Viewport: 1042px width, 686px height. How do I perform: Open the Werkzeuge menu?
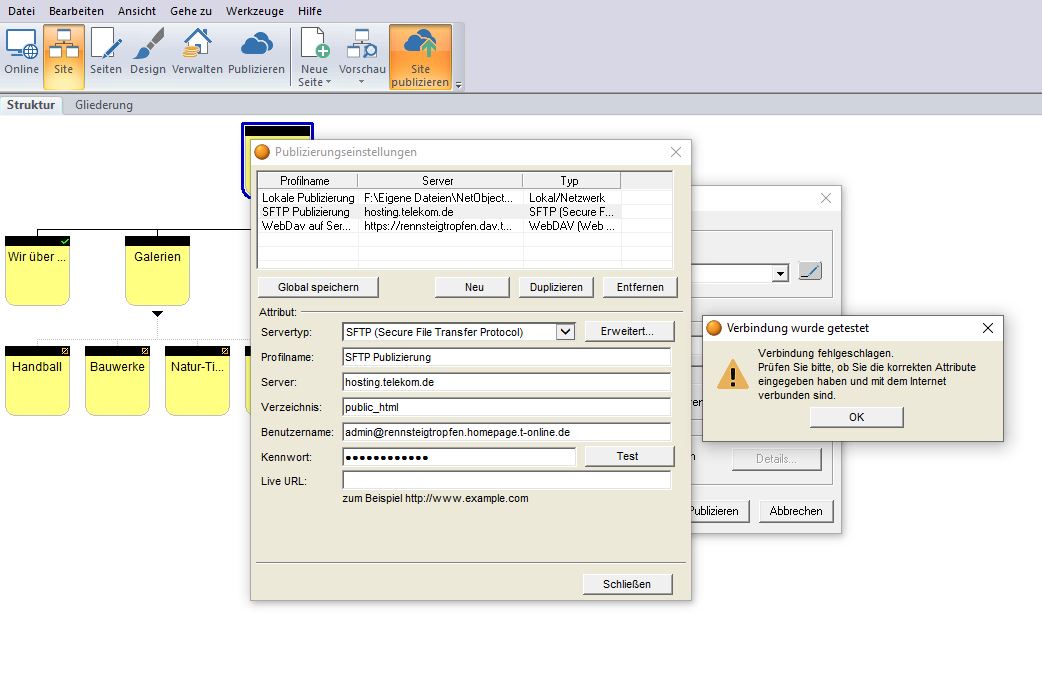[255, 11]
